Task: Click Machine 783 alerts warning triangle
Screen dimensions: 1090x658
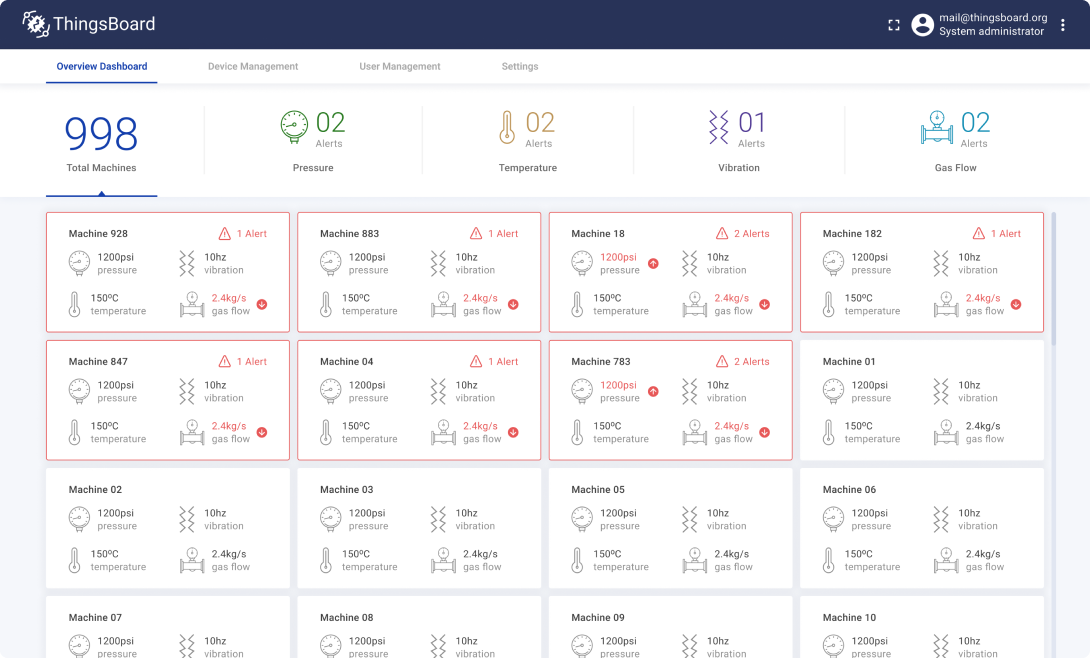Action: click(722, 361)
